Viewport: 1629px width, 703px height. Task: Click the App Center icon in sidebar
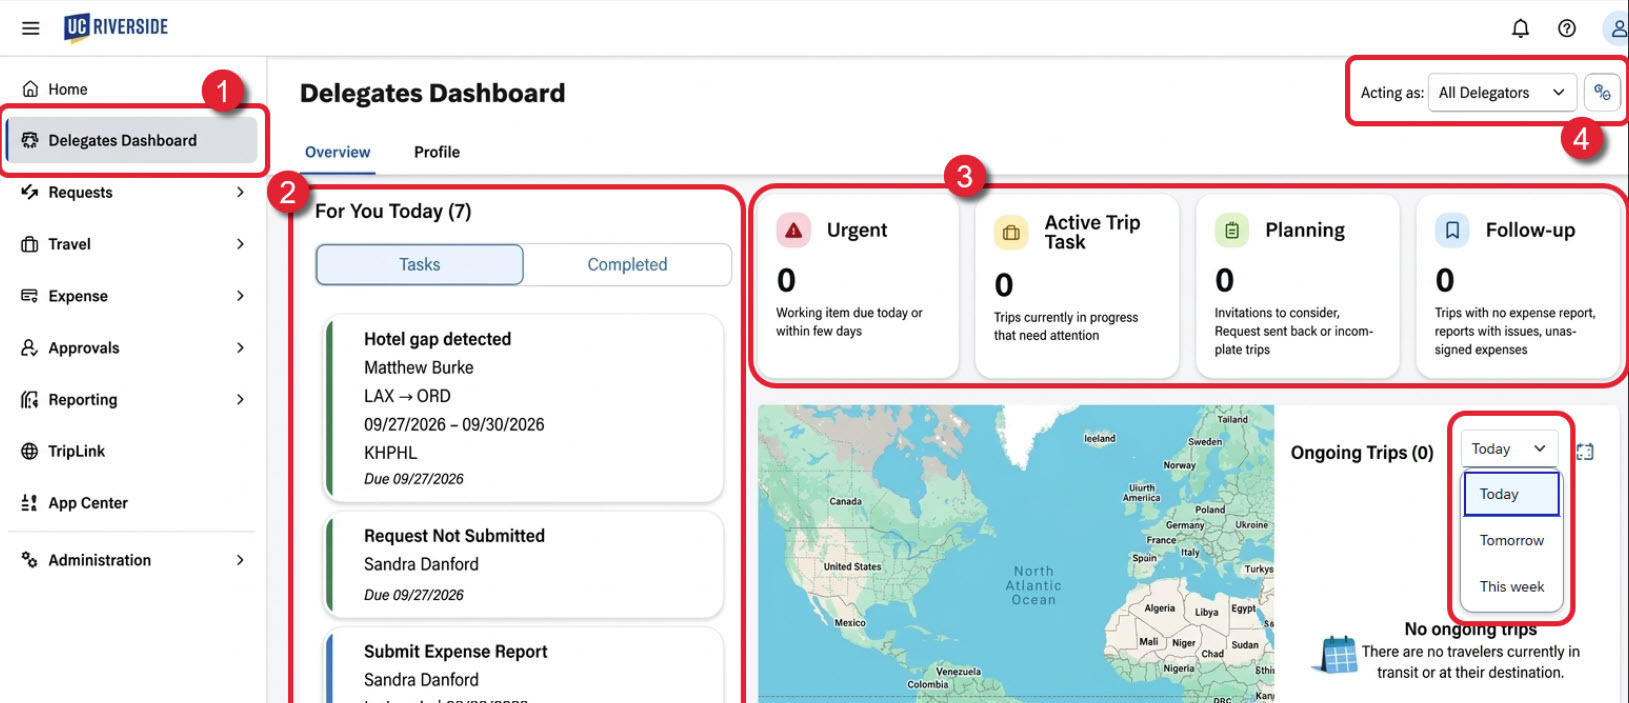30,503
